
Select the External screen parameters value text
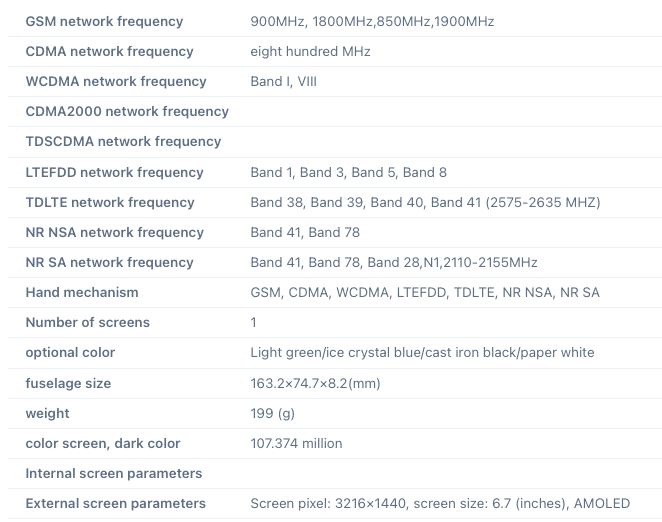tap(440, 503)
